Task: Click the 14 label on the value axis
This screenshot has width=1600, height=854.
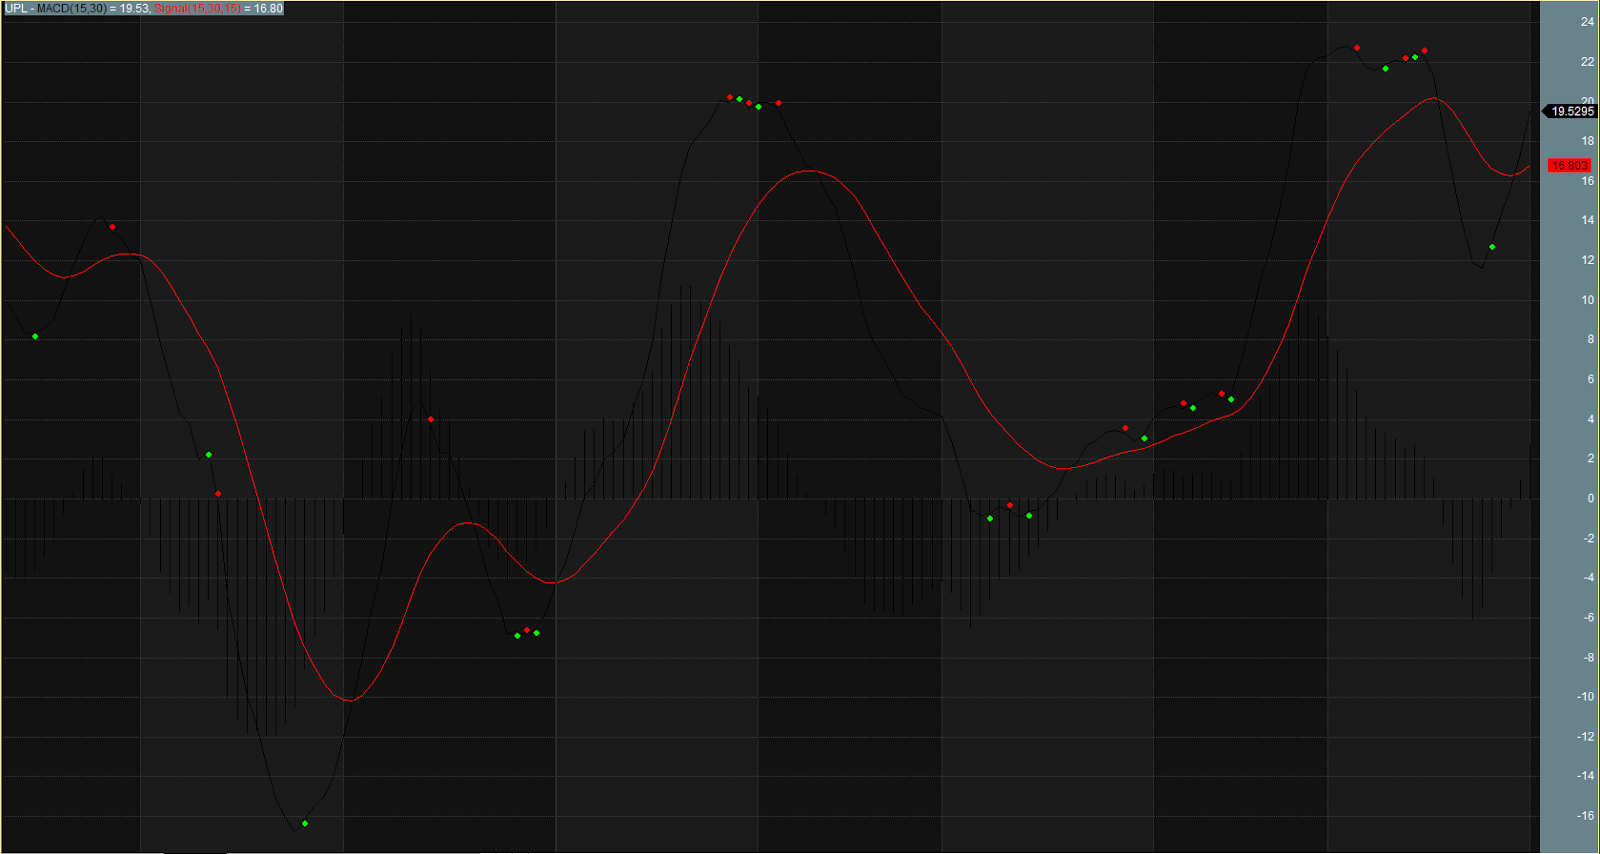Action: click(x=1587, y=220)
